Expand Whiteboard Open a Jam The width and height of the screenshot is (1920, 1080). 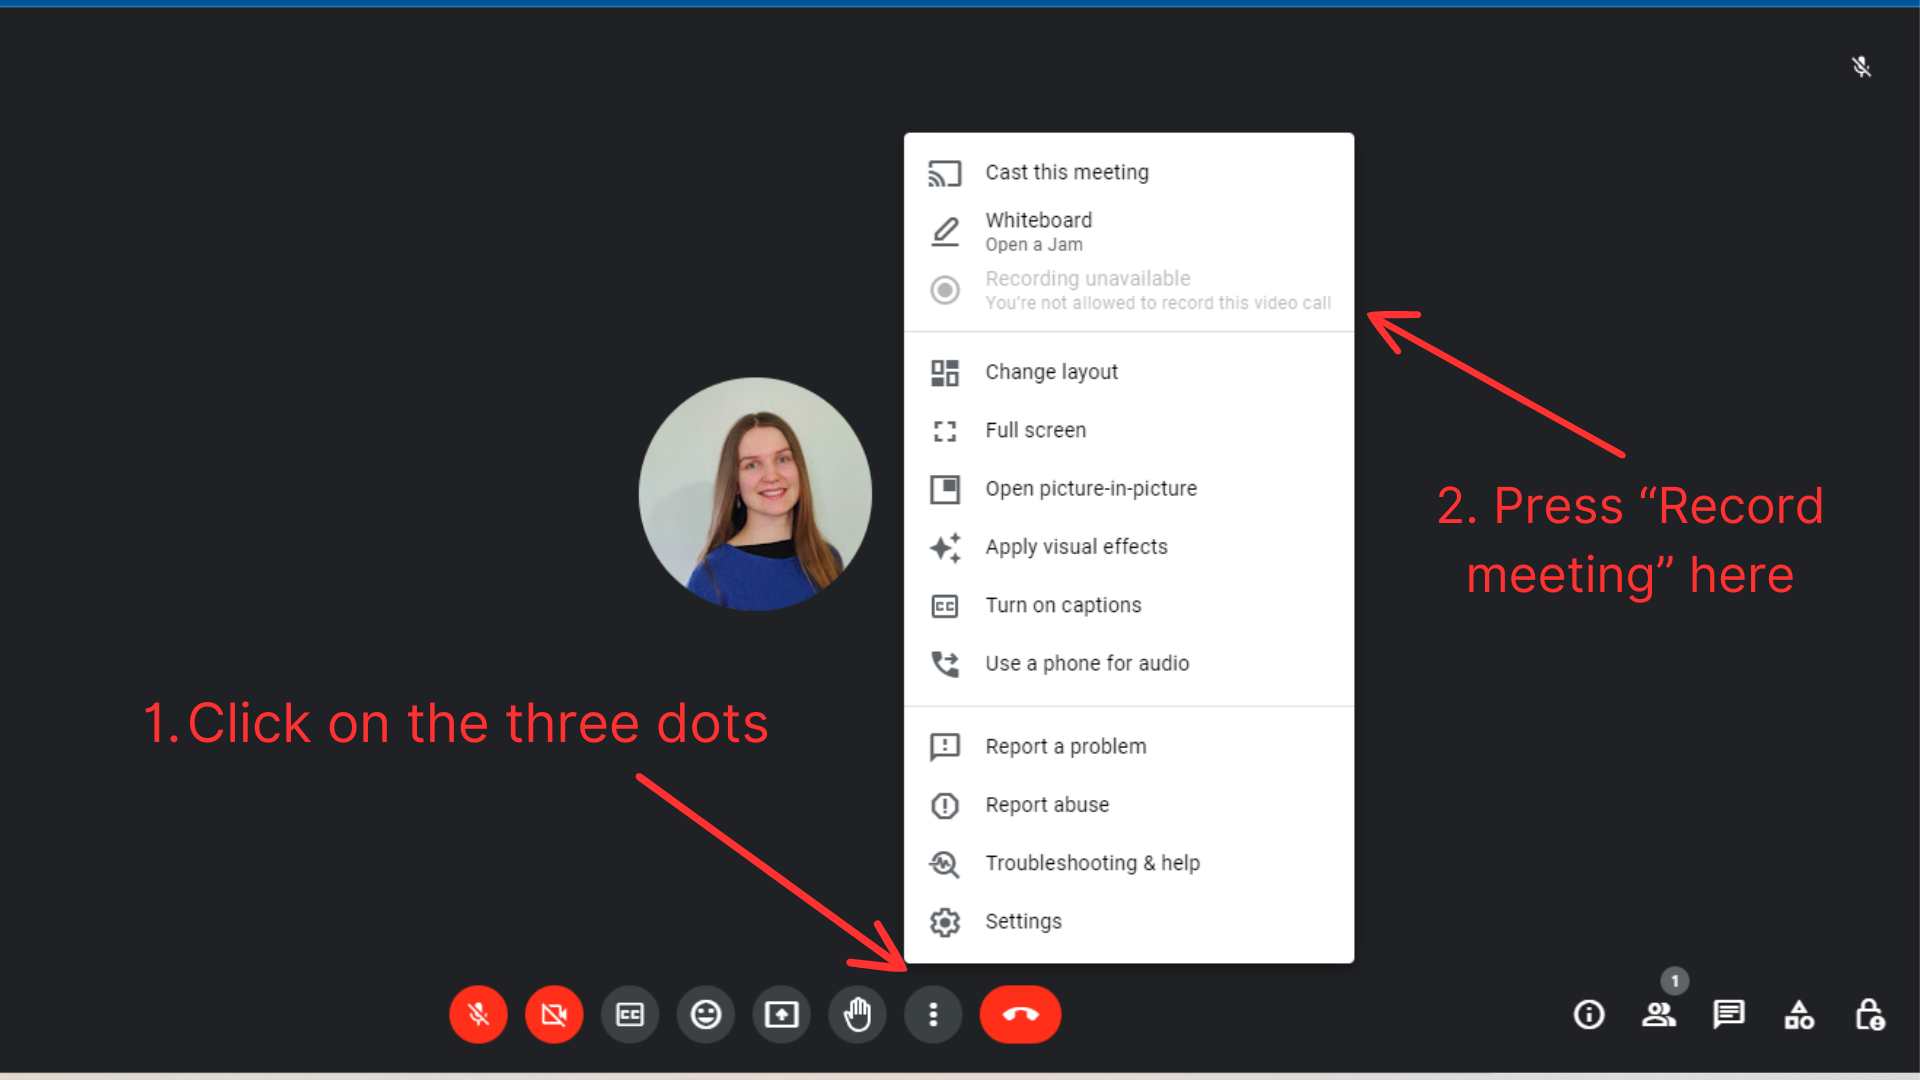[x=1127, y=231]
